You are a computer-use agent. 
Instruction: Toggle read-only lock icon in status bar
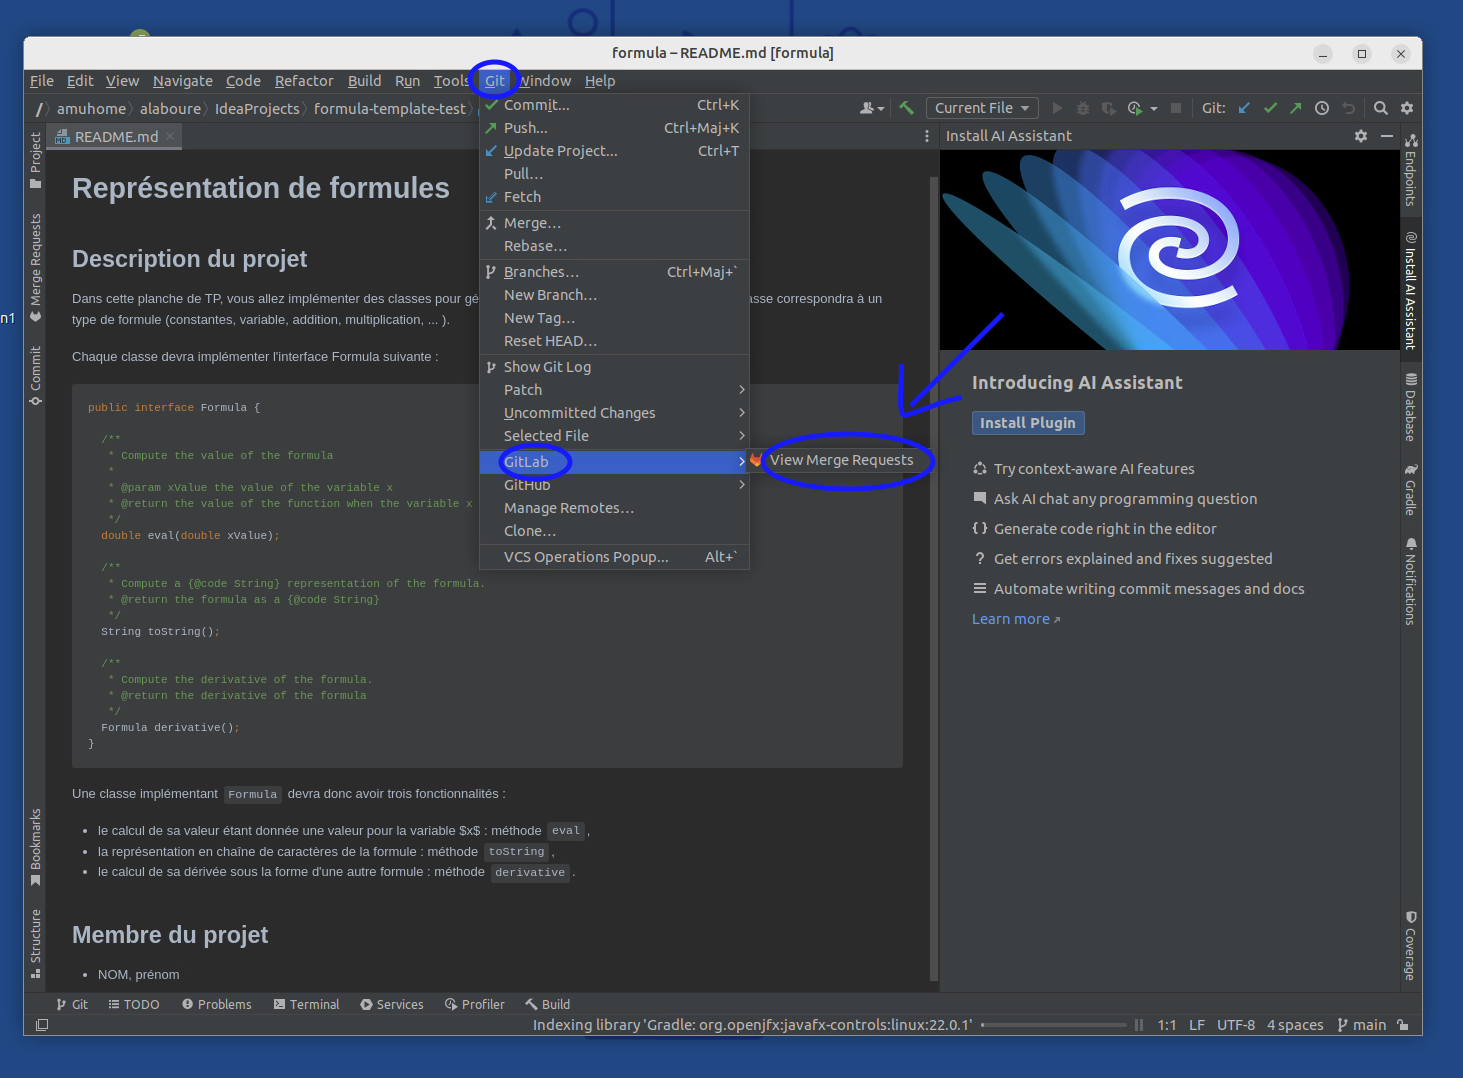(1404, 1025)
